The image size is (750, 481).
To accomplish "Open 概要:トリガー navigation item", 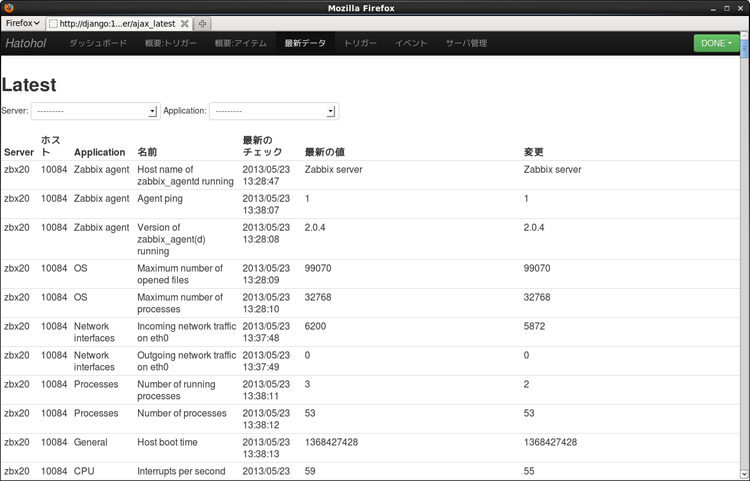I will pos(170,43).
